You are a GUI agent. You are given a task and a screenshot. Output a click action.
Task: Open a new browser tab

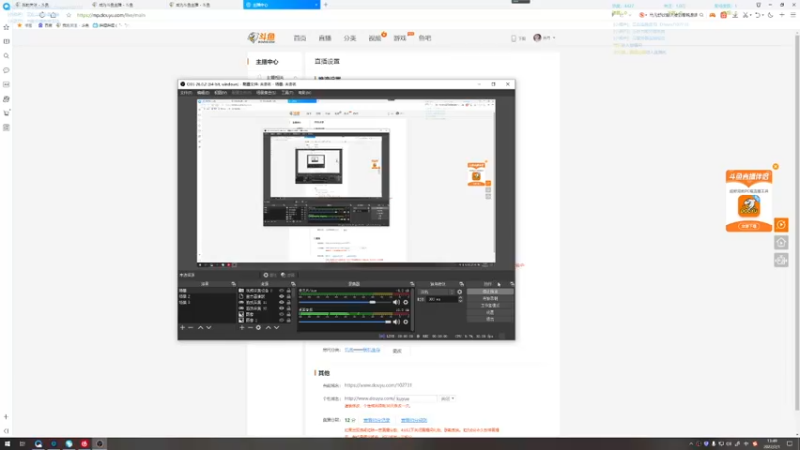point(326,5)
